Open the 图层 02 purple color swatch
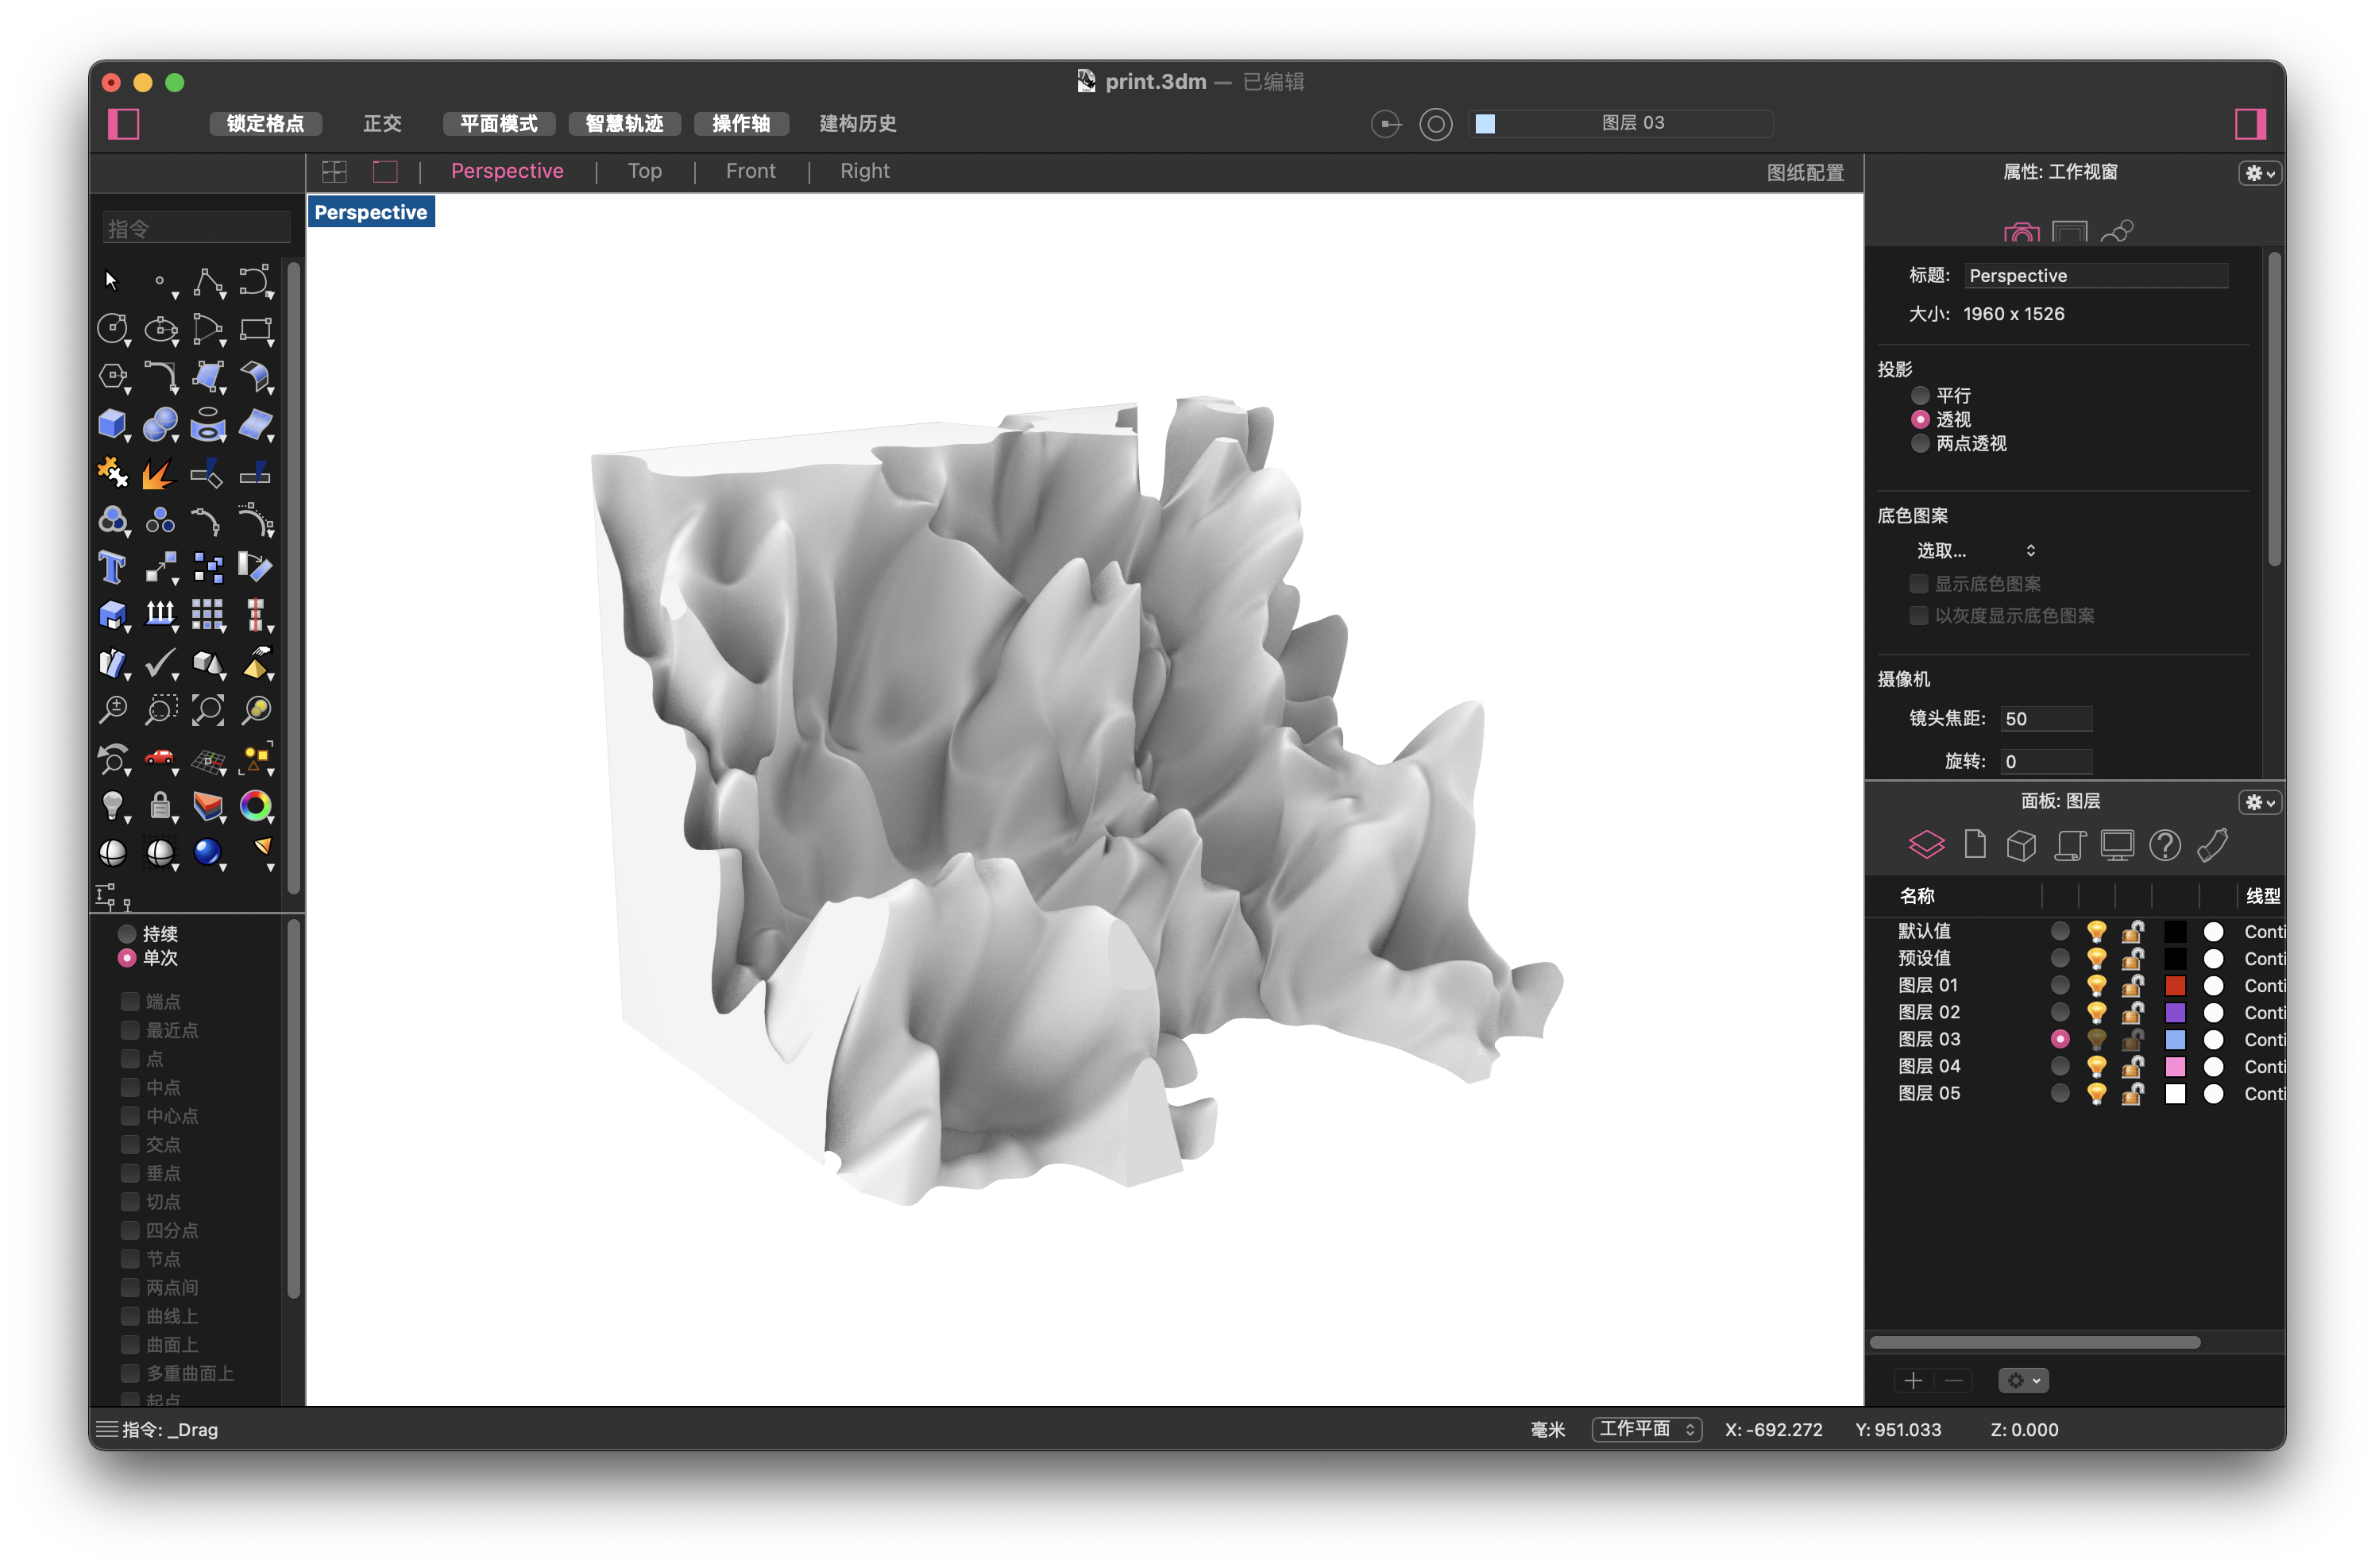 pos(2174,1012)
